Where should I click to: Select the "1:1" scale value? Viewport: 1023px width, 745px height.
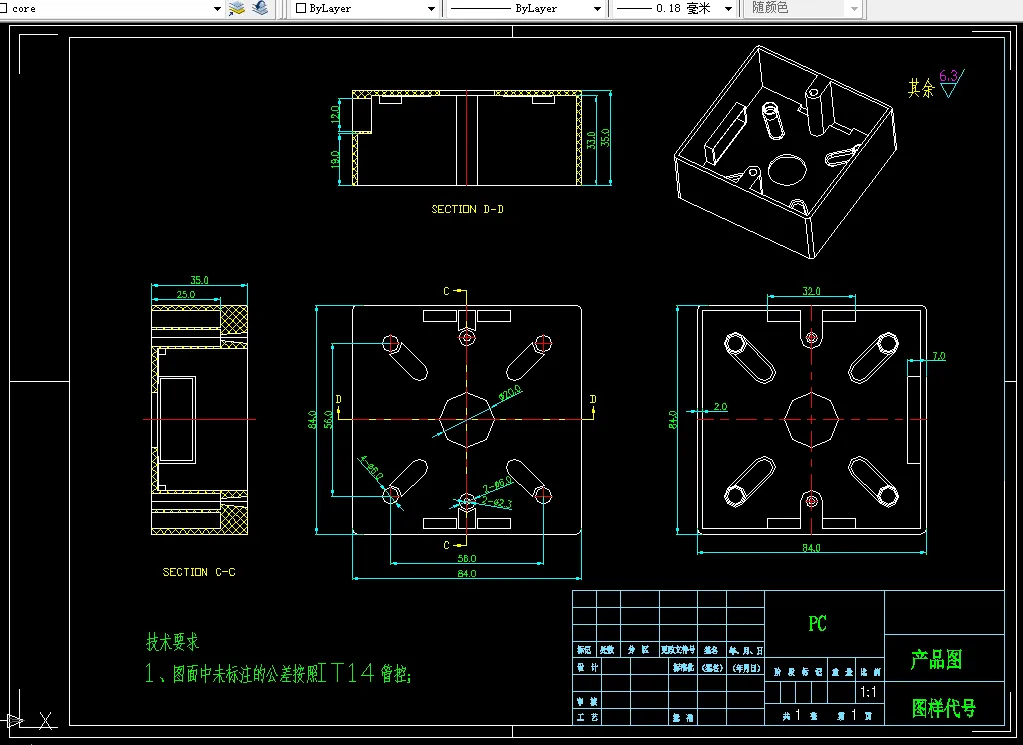coord(868,692)
